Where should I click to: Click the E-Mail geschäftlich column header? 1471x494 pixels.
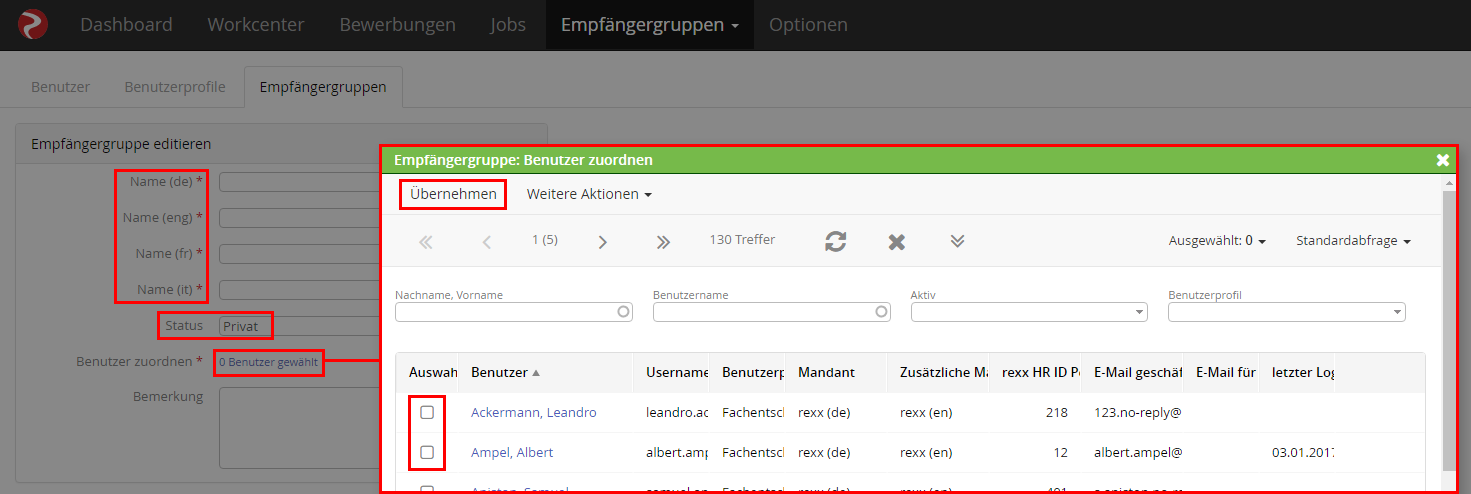(1132, 372)
